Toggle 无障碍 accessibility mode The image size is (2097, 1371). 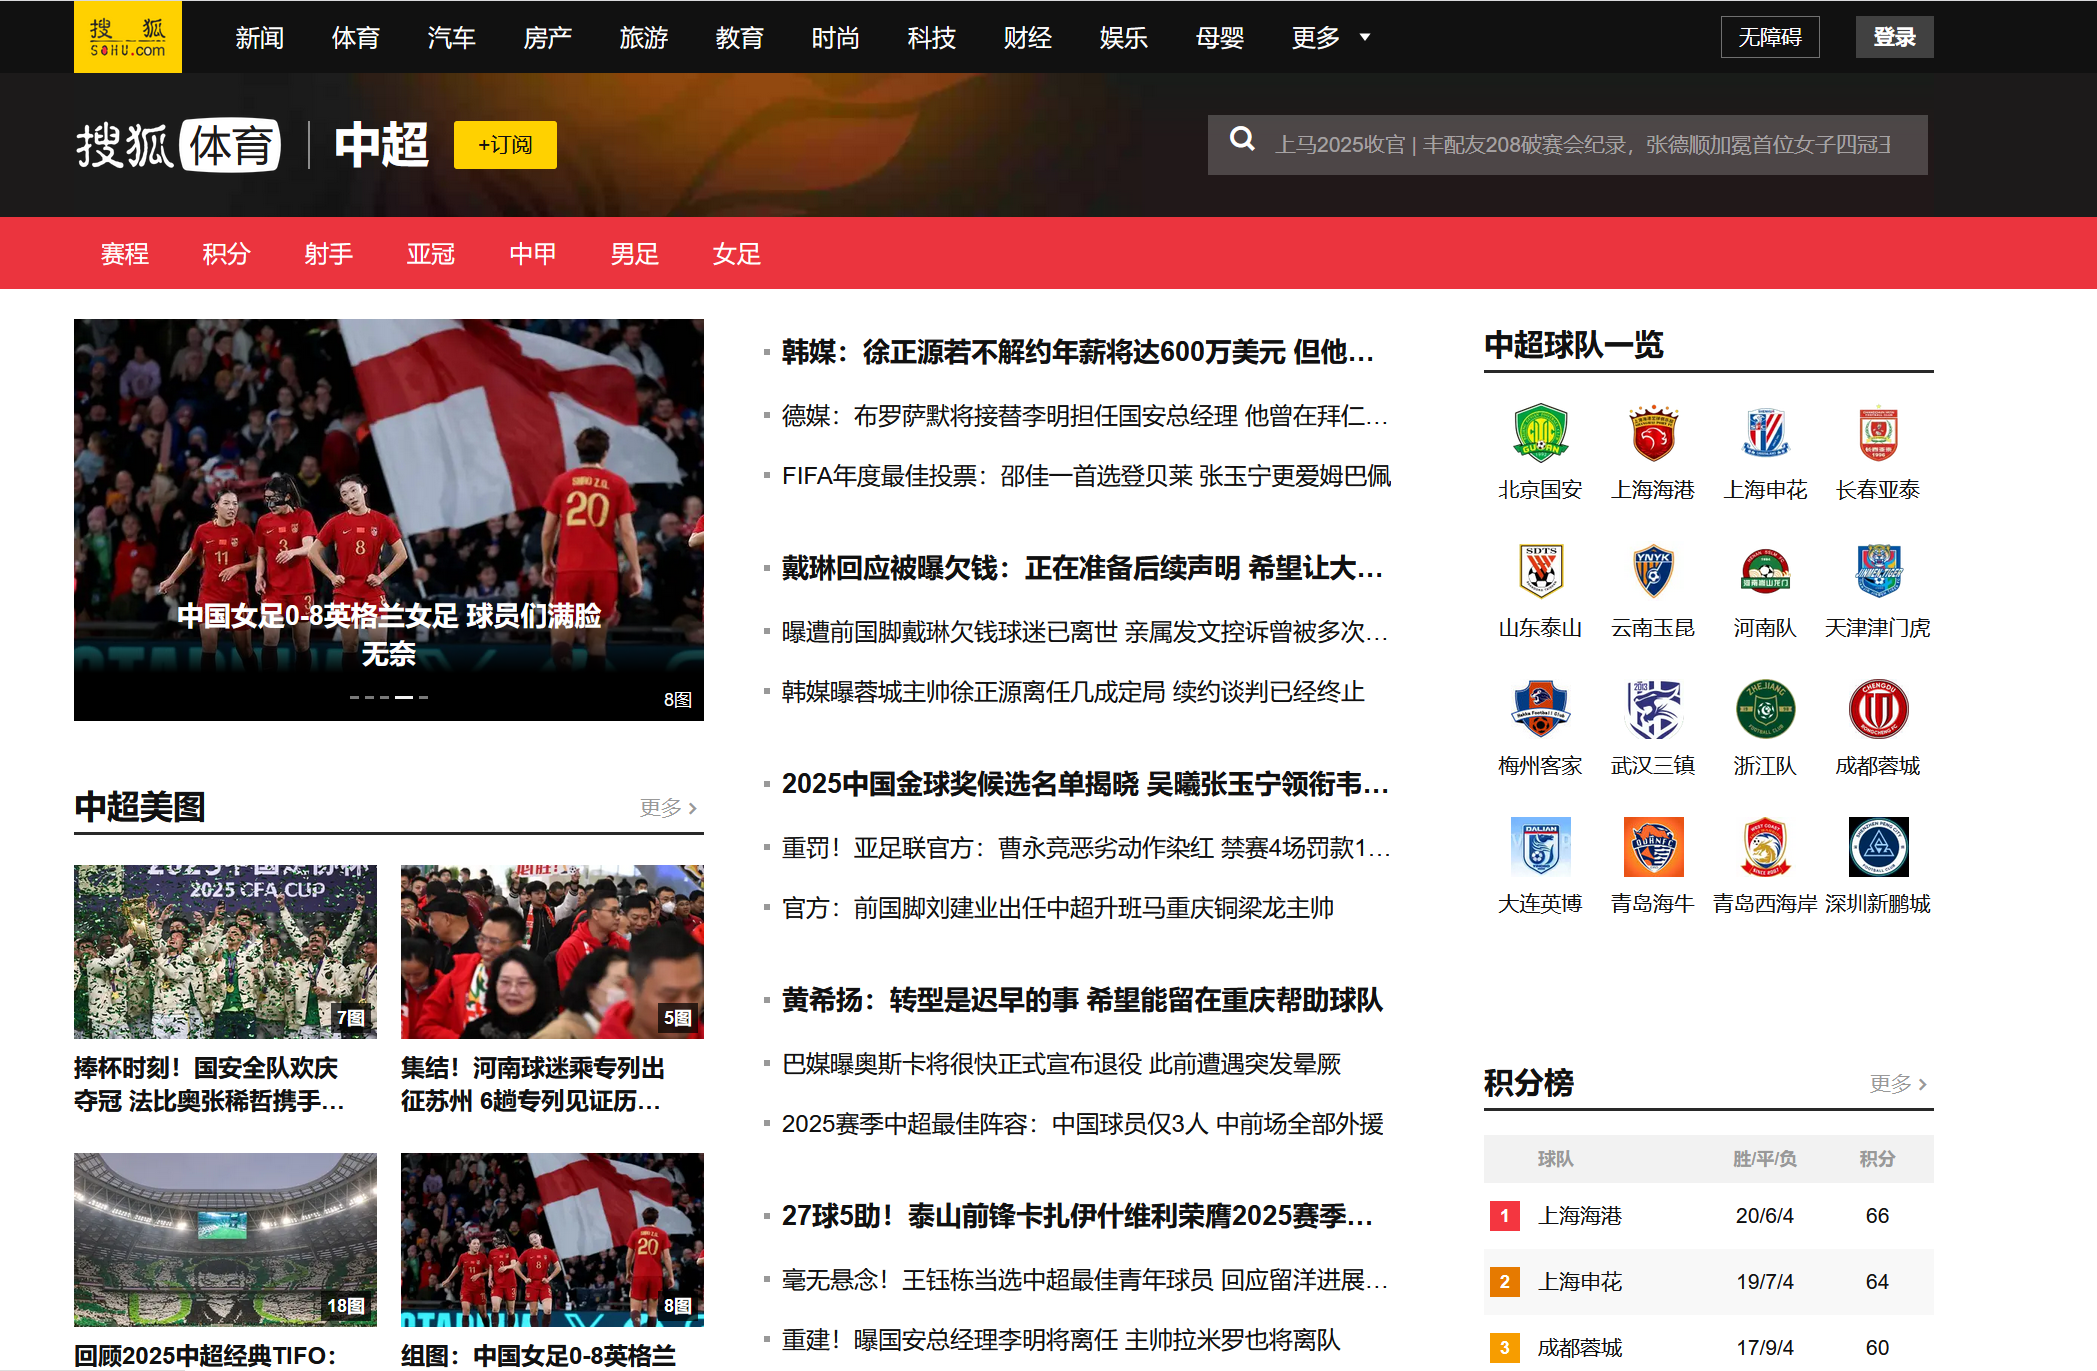click(x=1769, y=37)
